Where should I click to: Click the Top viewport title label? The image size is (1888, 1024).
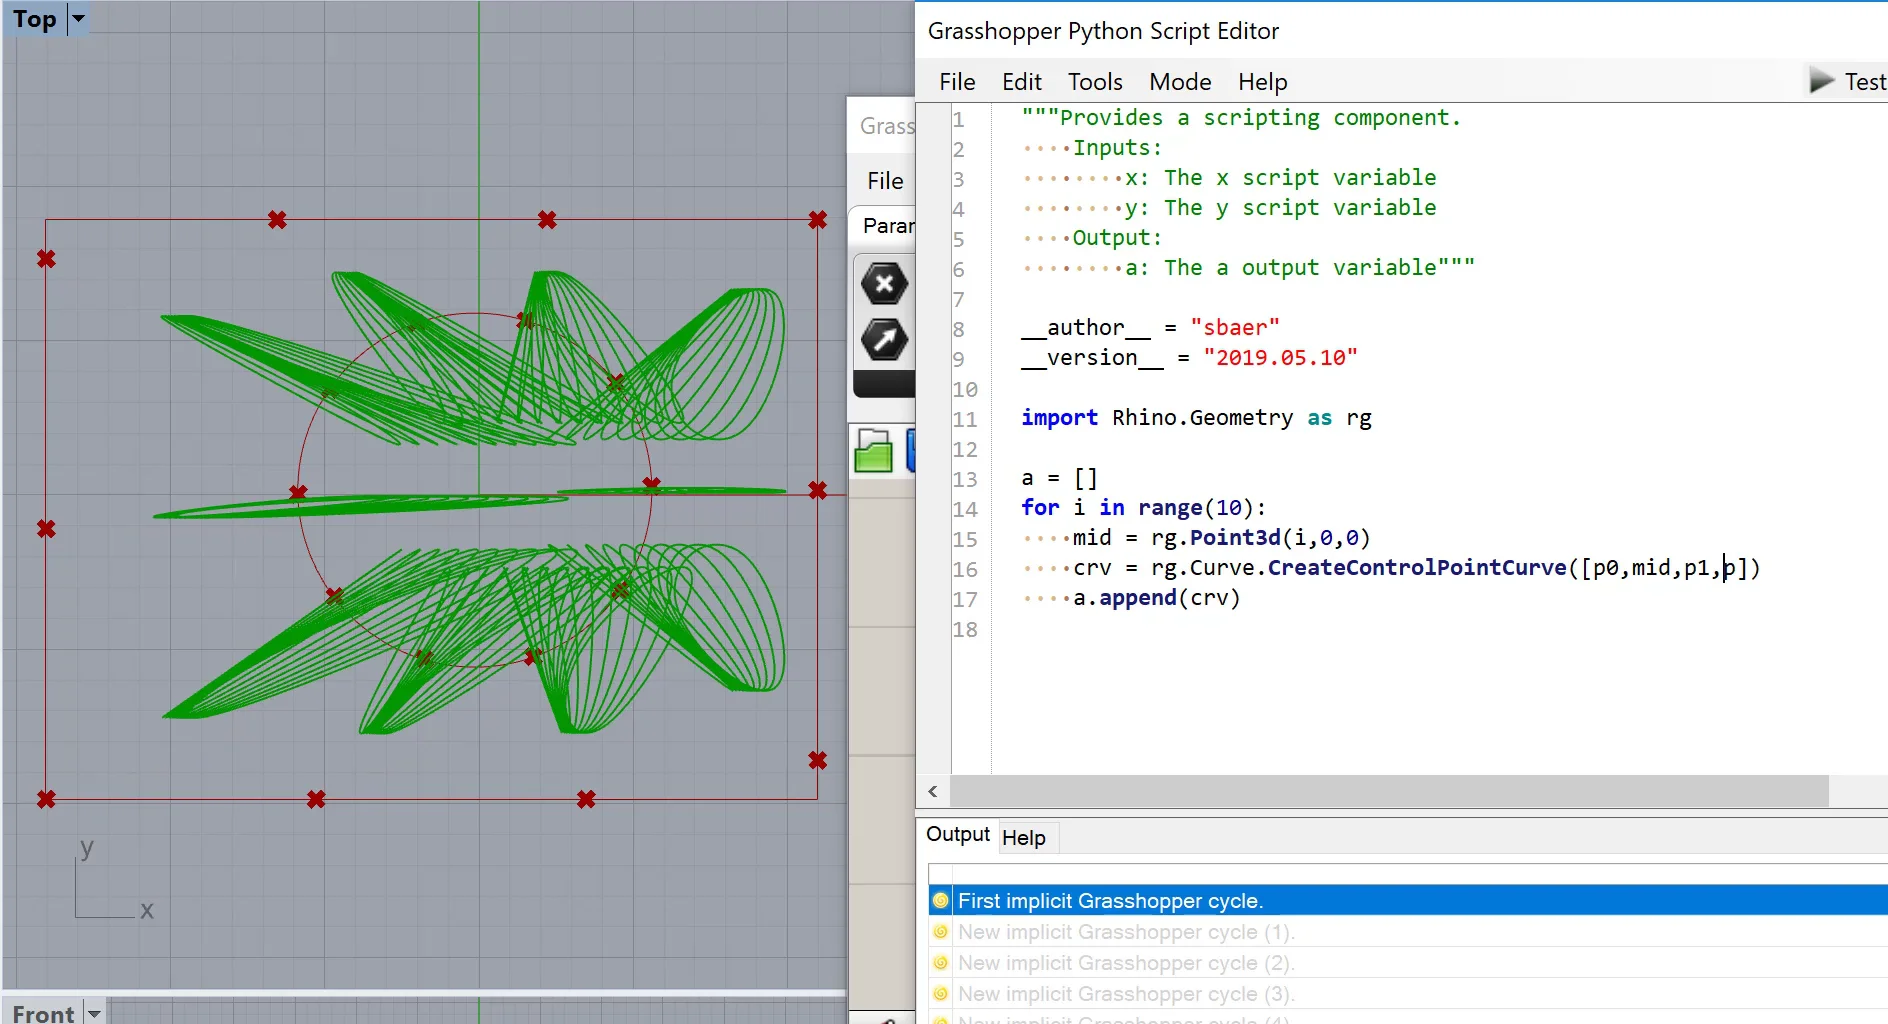(35, 19)
